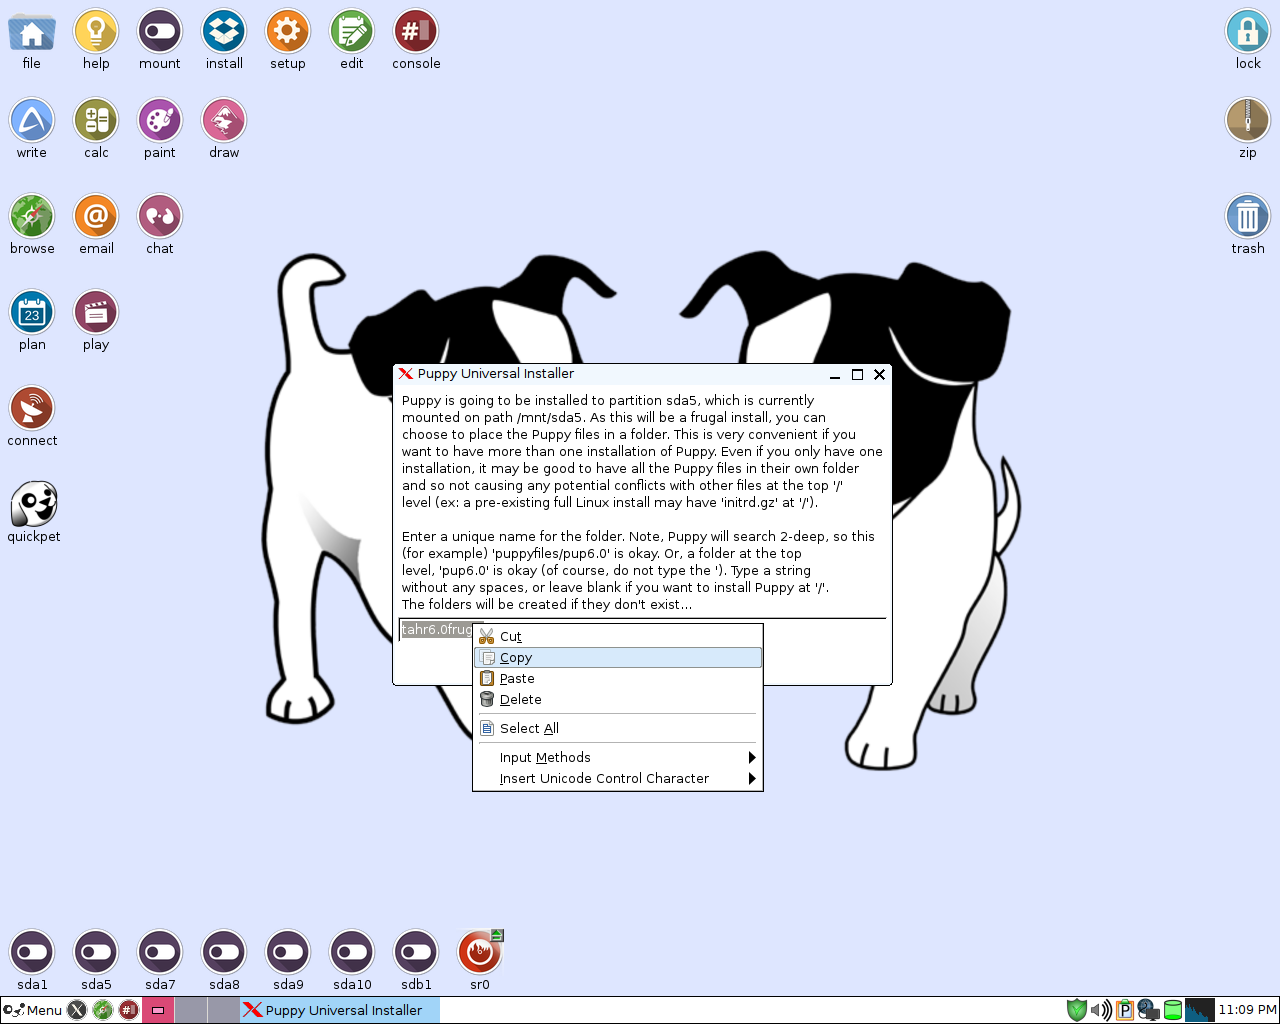Choose Delete from the context menu
1280x1024 pixels.
pyautogui.click(x=618, y=699)
